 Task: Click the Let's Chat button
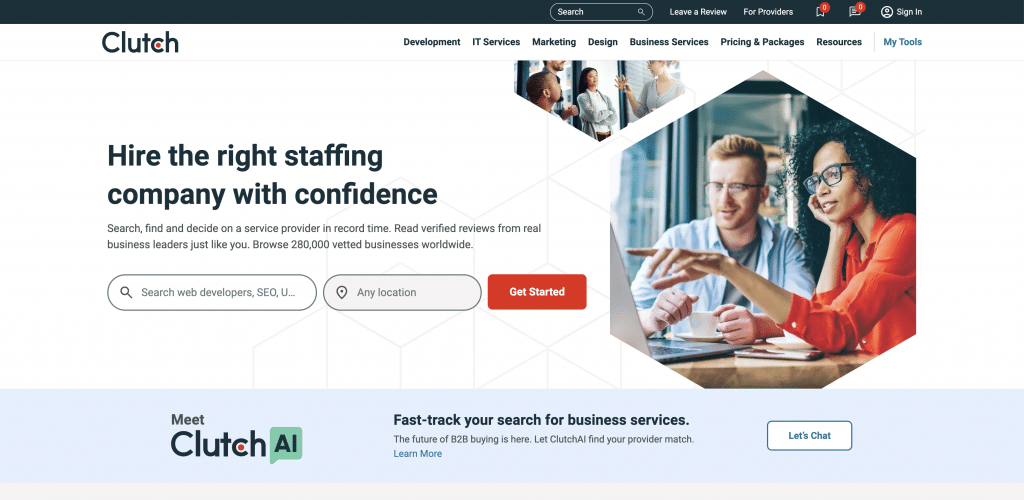(809, 435)
